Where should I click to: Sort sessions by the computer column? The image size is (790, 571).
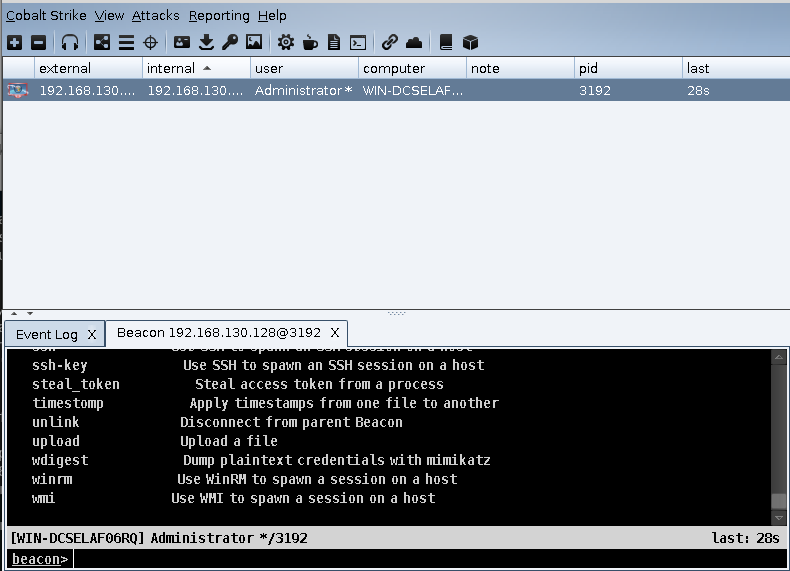pos(412,68)
